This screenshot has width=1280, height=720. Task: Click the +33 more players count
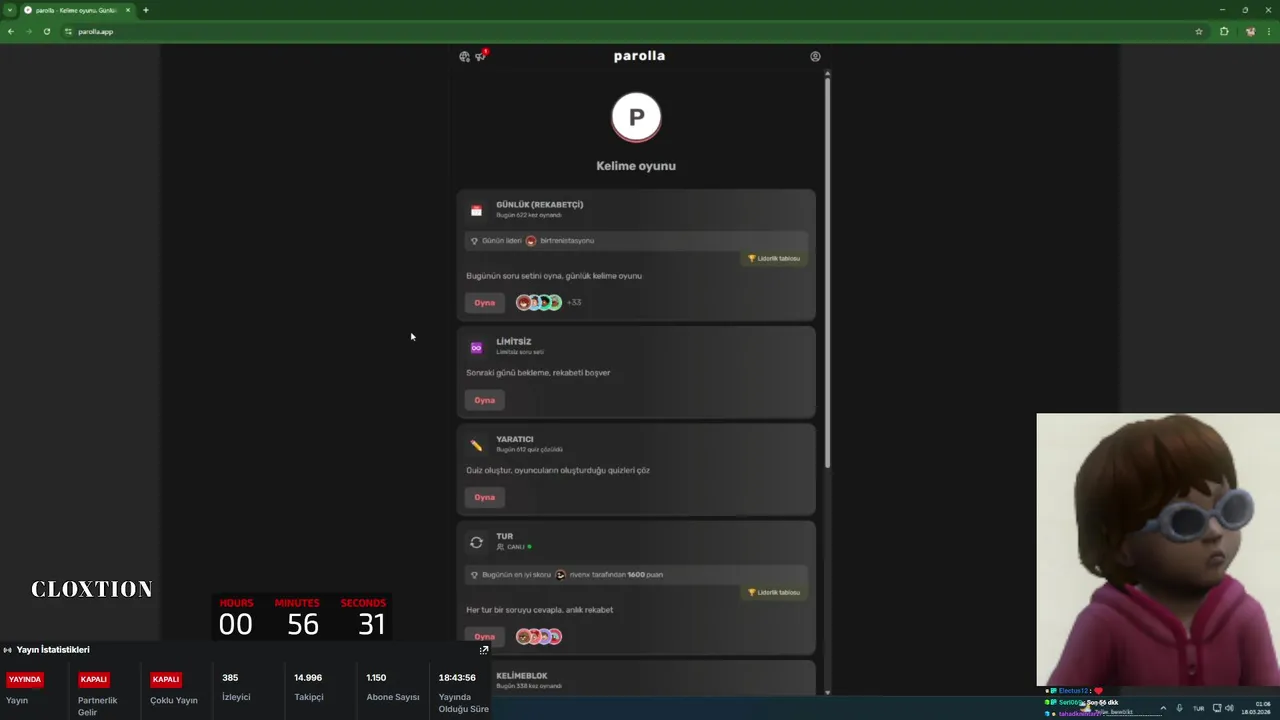tap(574, 302)
